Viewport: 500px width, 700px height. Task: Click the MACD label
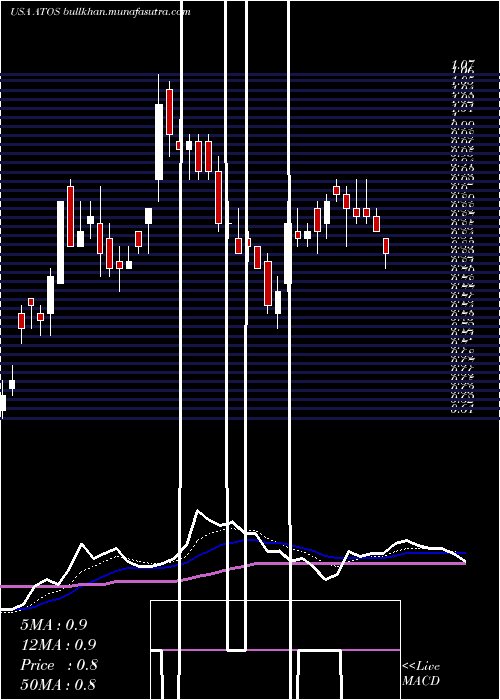(421, 681)
